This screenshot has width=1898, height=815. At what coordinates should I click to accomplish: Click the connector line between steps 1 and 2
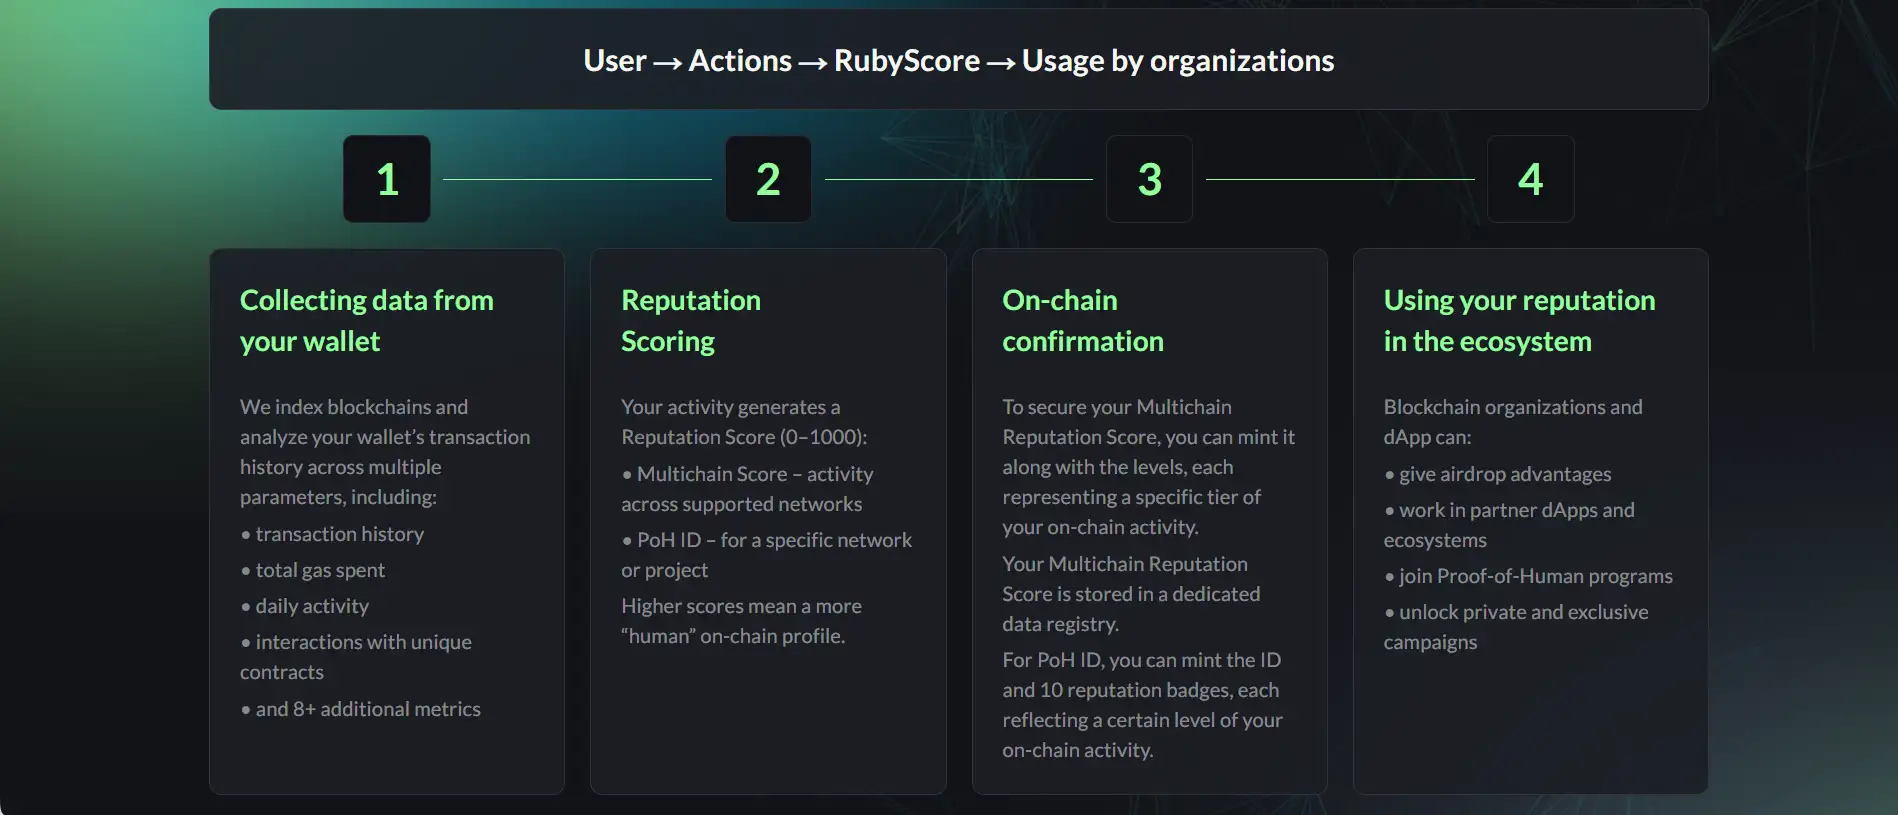pos(577,180)
